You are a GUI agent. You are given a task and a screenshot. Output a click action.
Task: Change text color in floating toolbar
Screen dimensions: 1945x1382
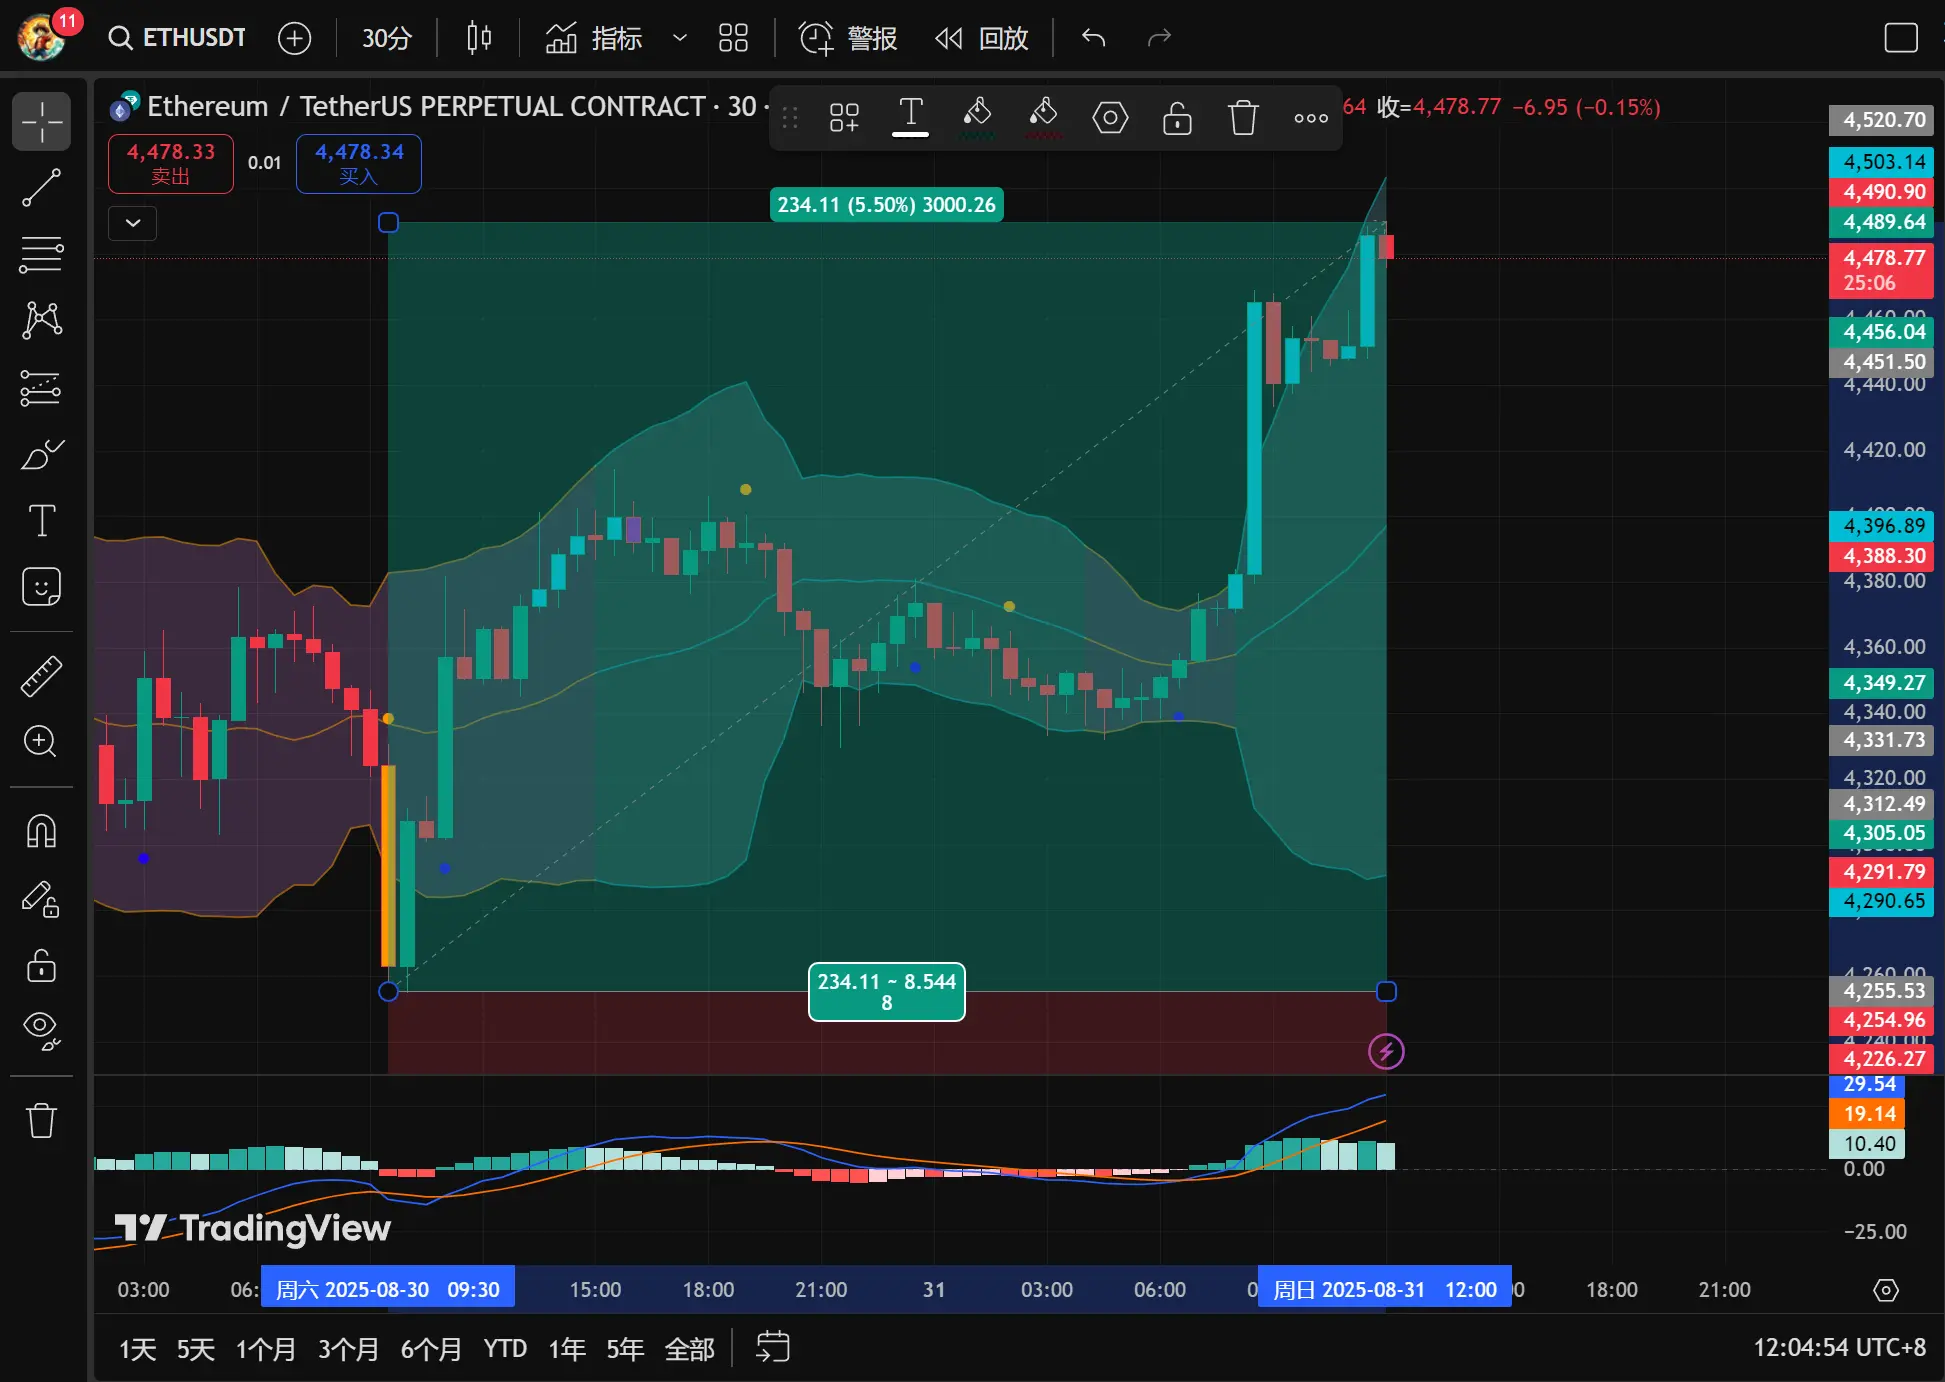point(910,118)
